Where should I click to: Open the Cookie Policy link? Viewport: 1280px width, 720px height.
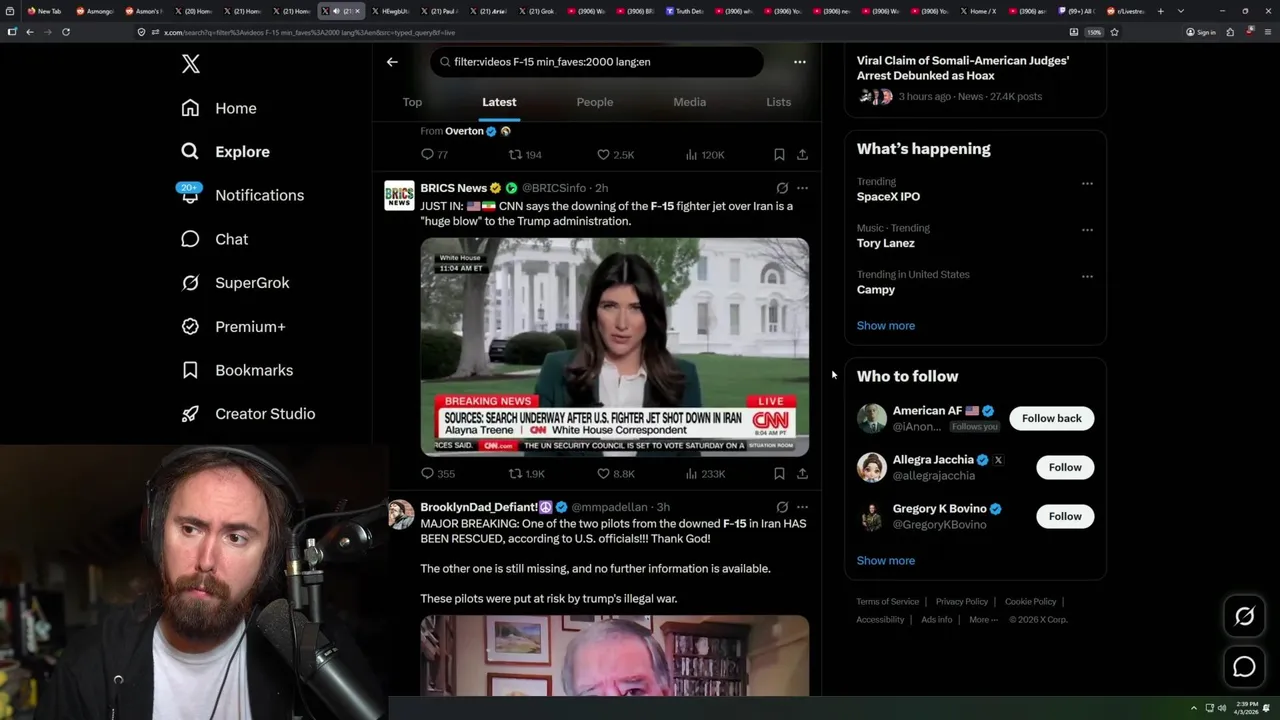(x=1030, y=602)
